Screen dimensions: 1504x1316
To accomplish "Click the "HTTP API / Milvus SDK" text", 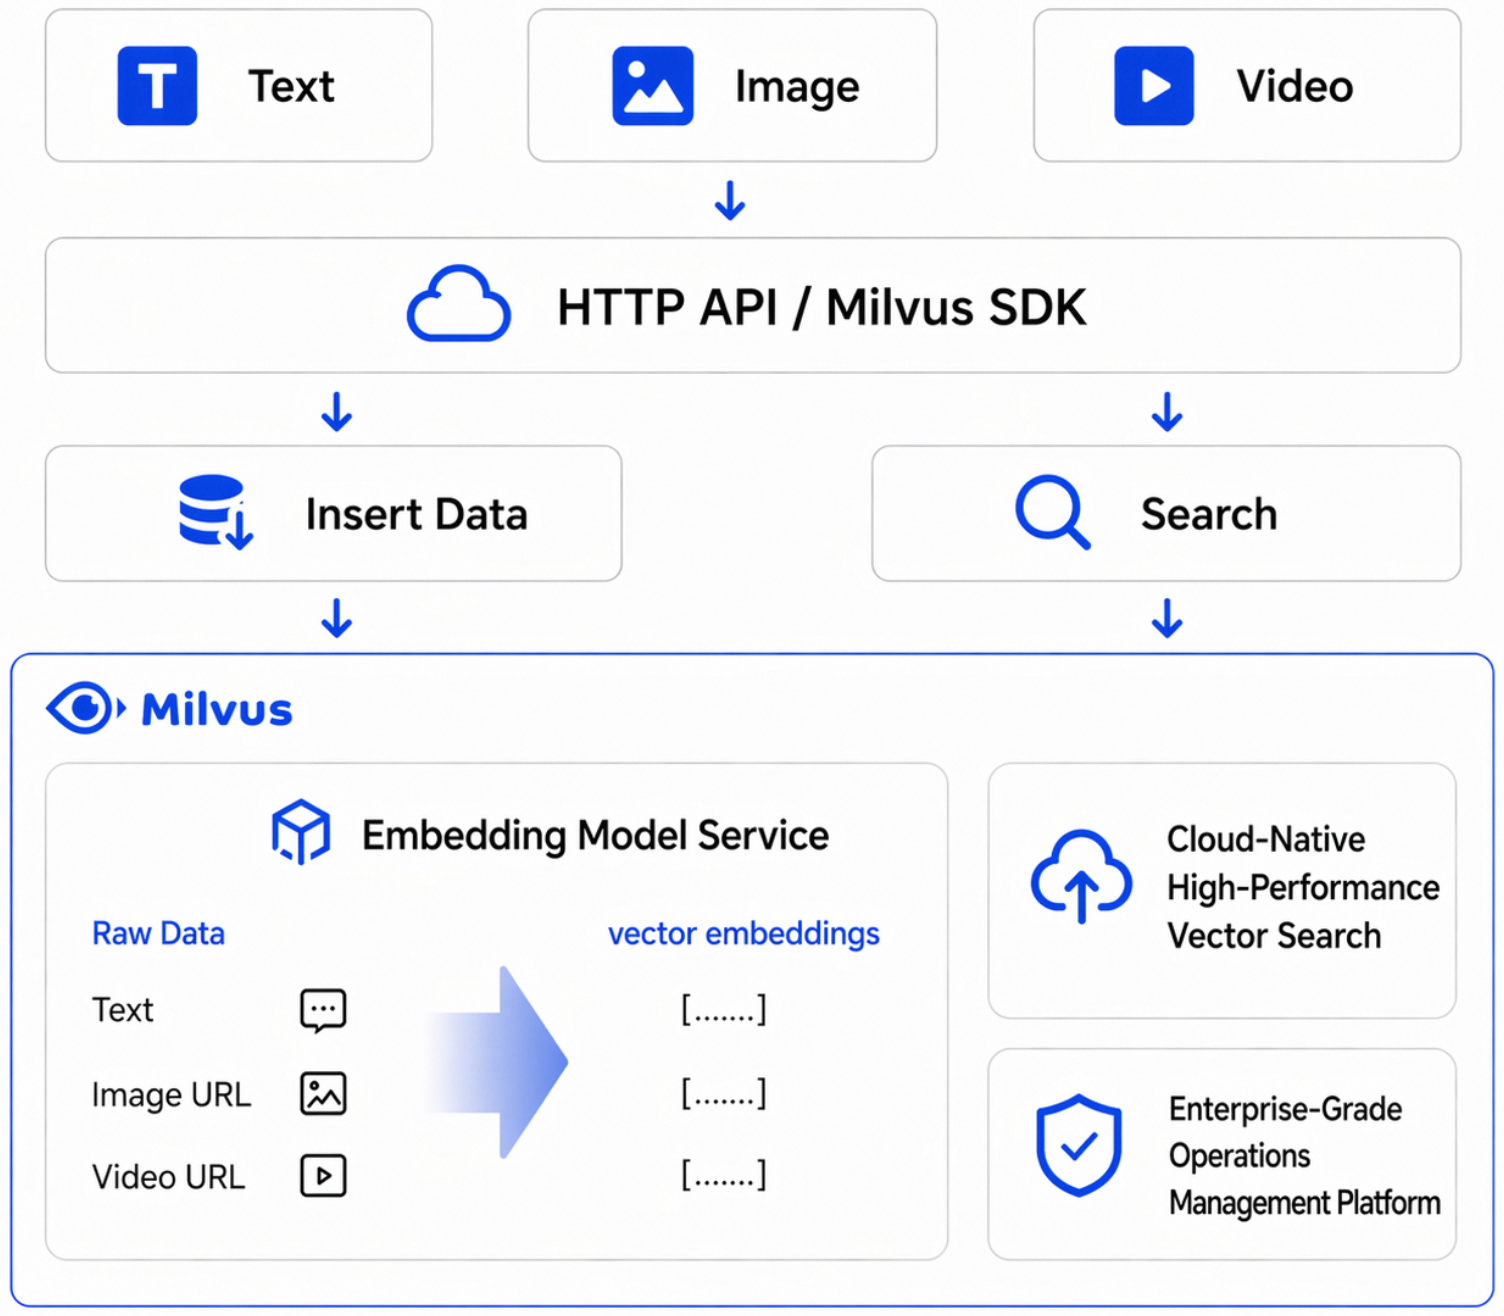I will (x=822, y=307).
